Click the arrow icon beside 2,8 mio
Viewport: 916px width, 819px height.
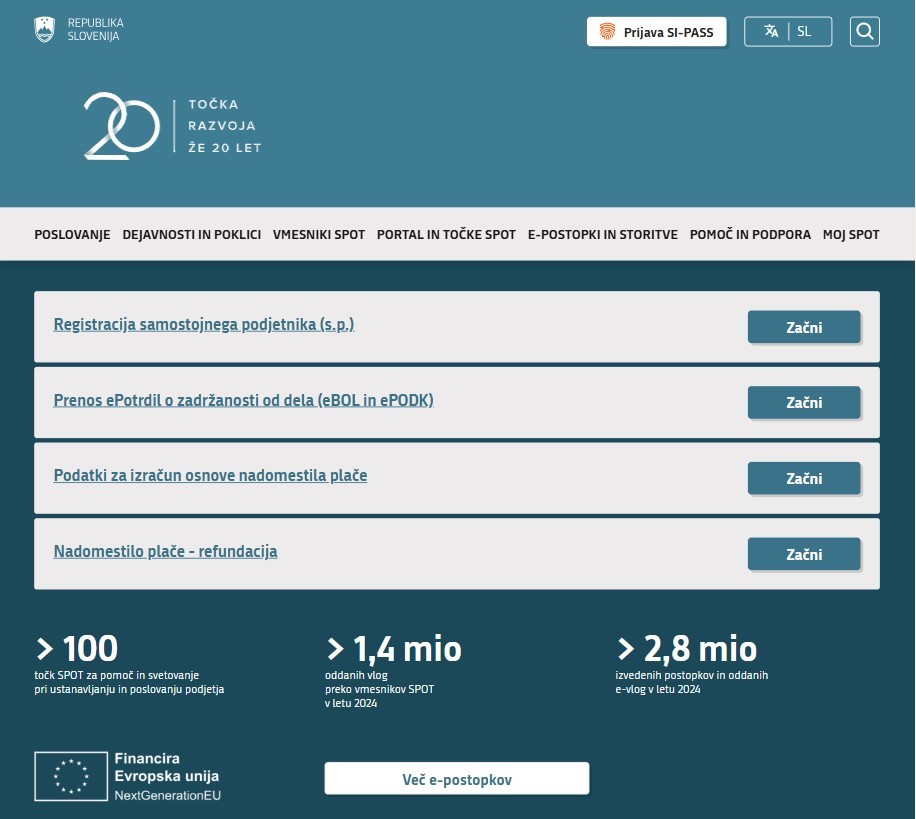(626, 648)
